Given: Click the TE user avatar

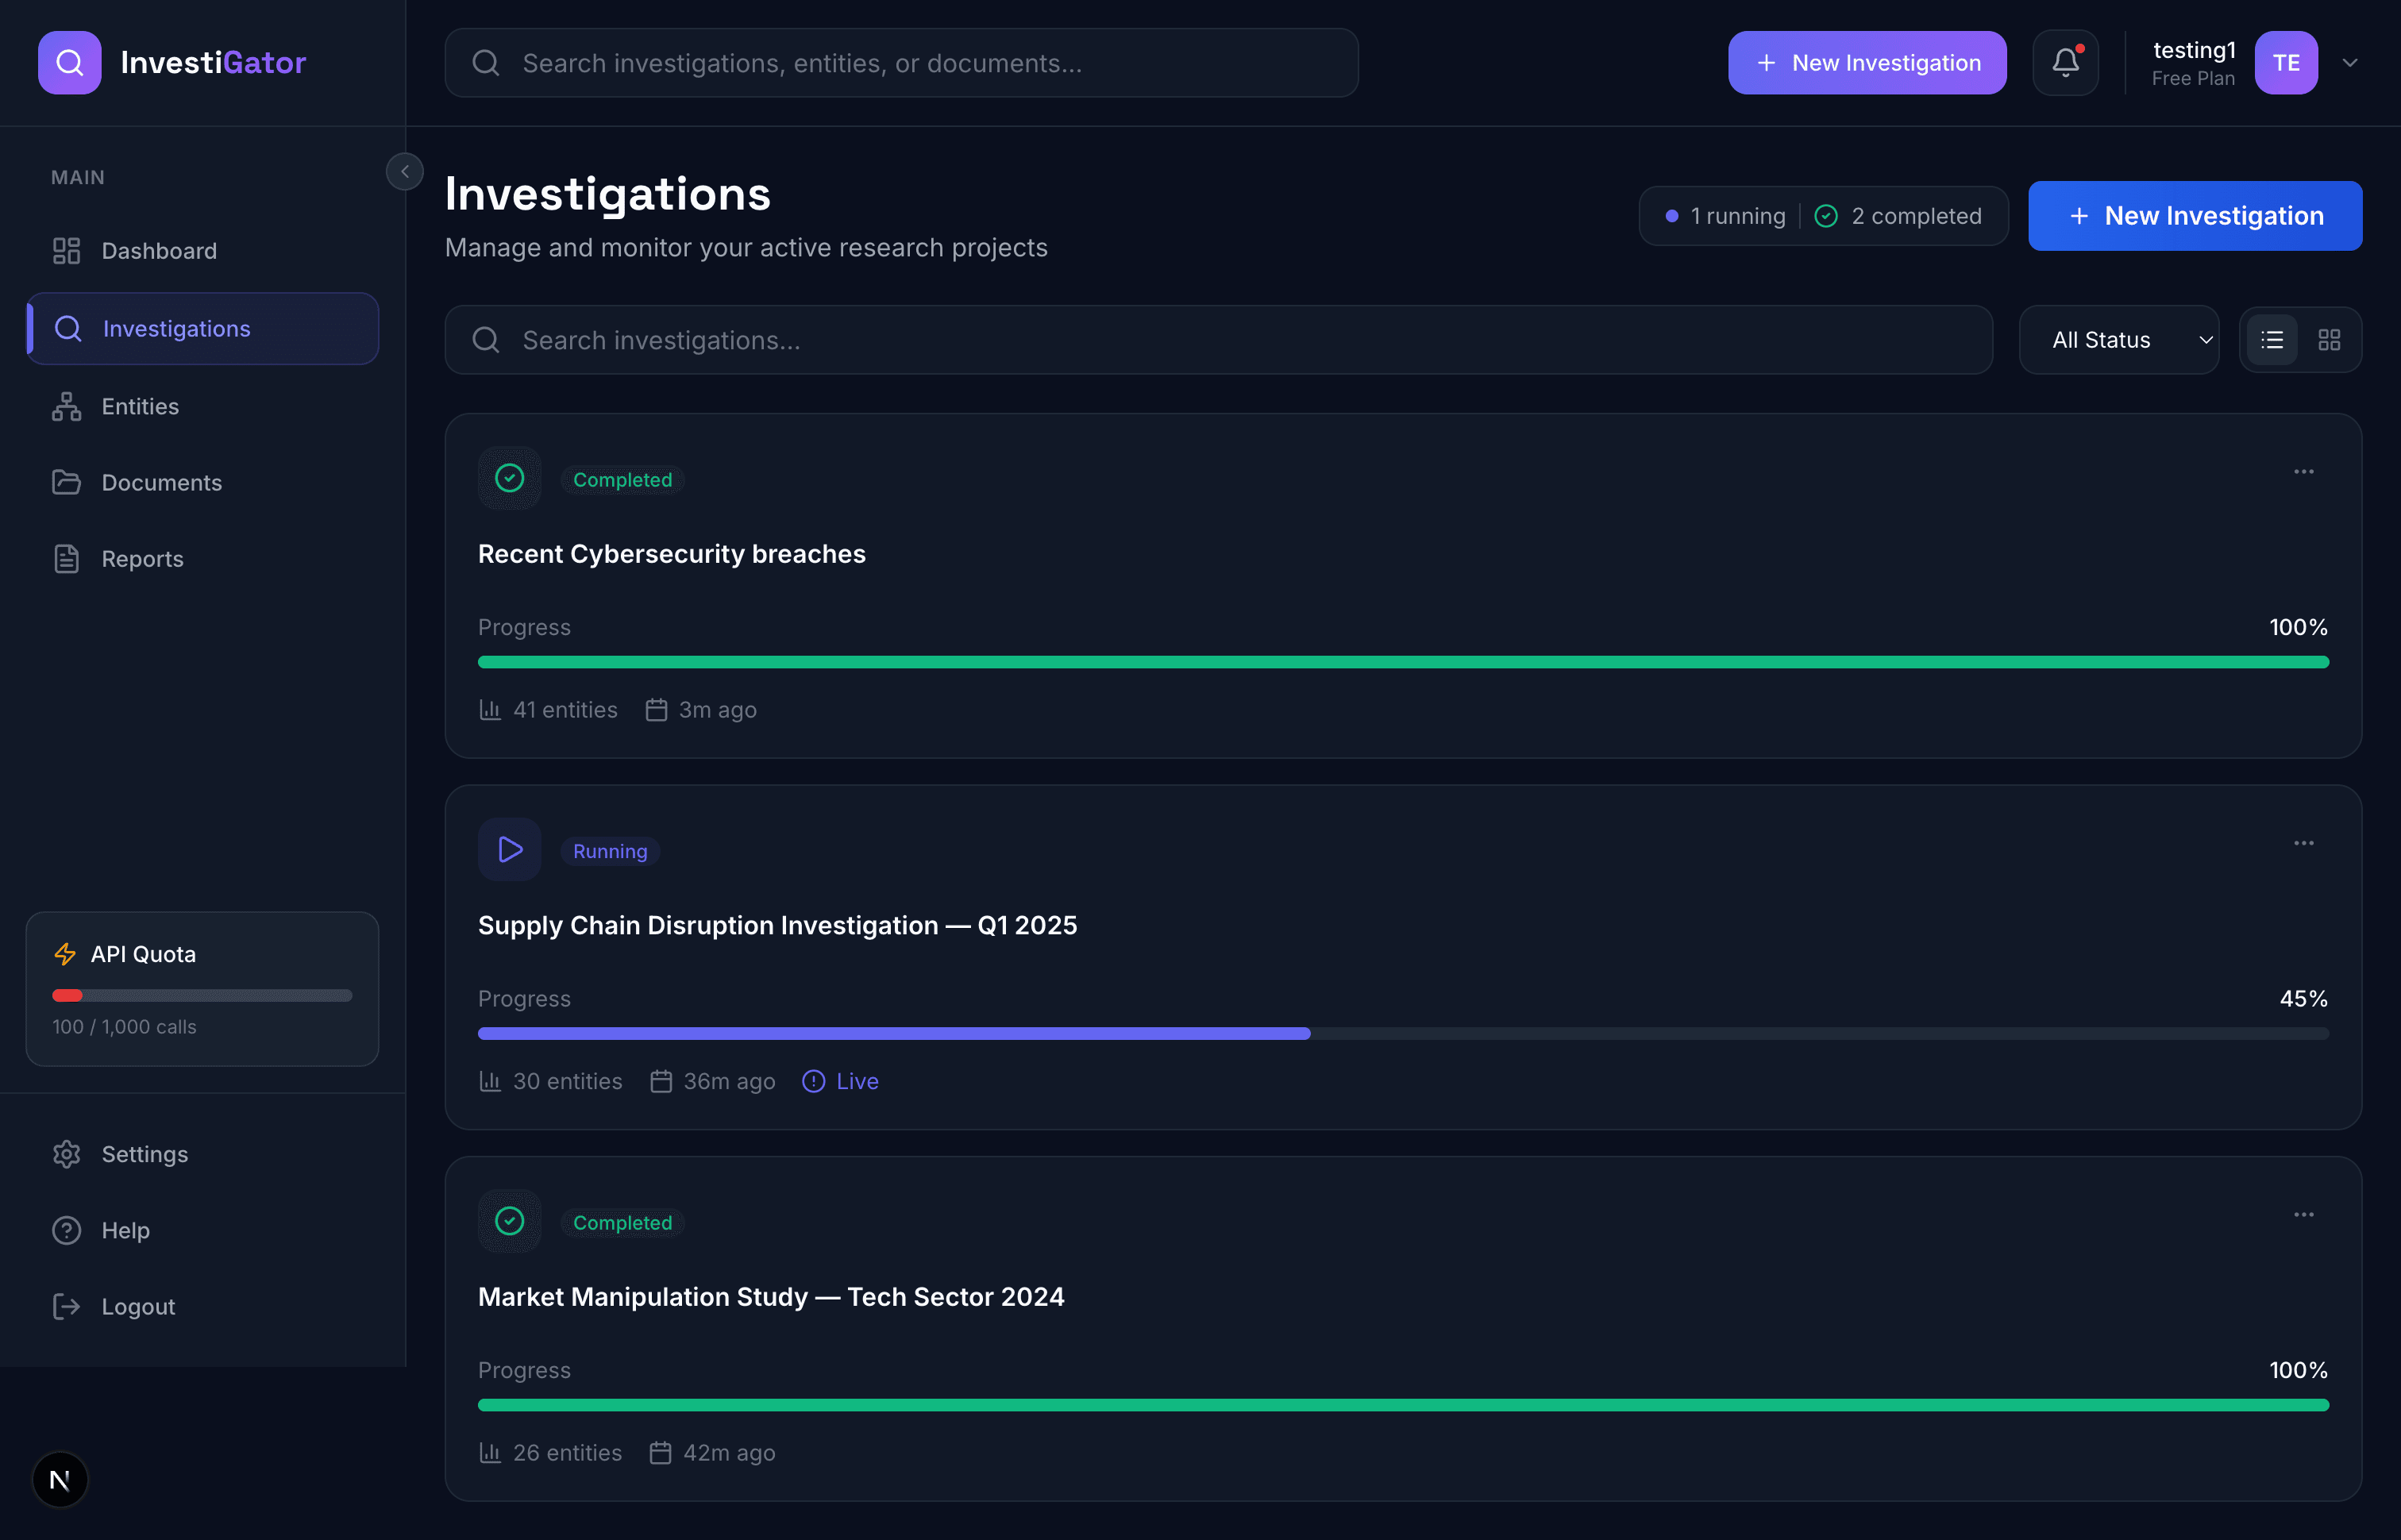Looking at the screenshot, I should 2285,63.
